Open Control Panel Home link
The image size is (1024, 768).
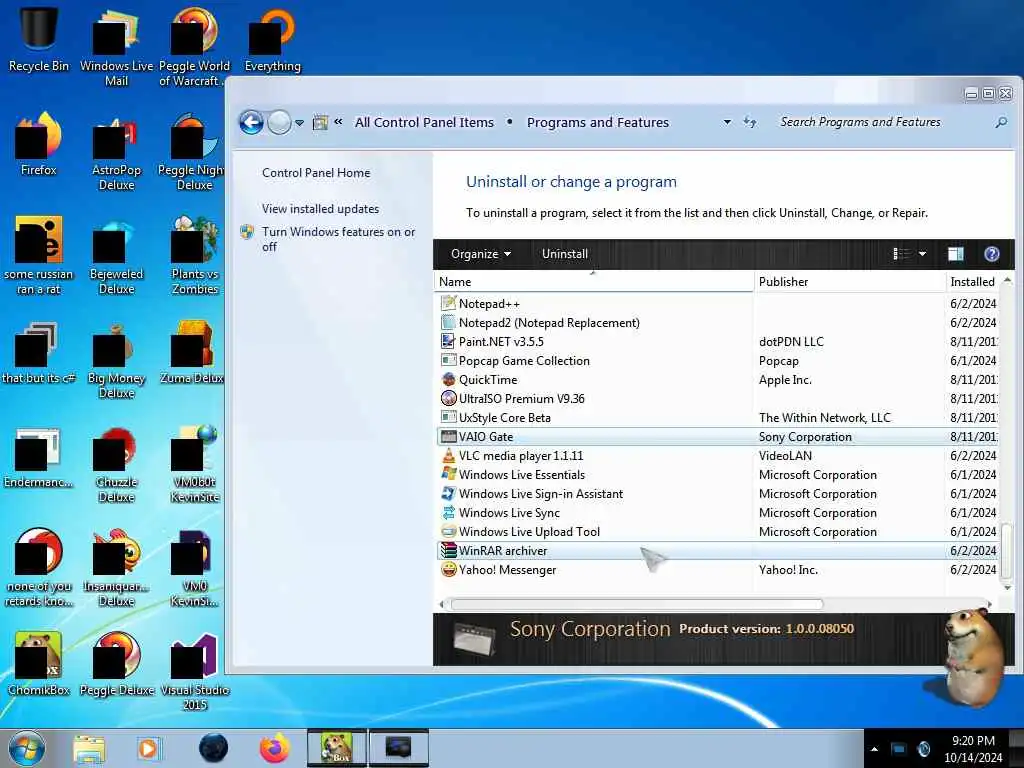pyautogui.click(x=316, y=172)
